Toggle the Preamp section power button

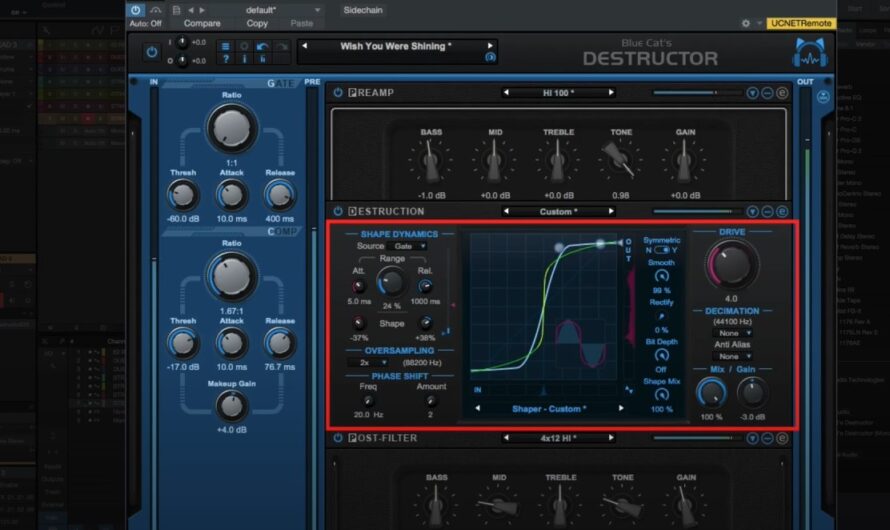338,92
